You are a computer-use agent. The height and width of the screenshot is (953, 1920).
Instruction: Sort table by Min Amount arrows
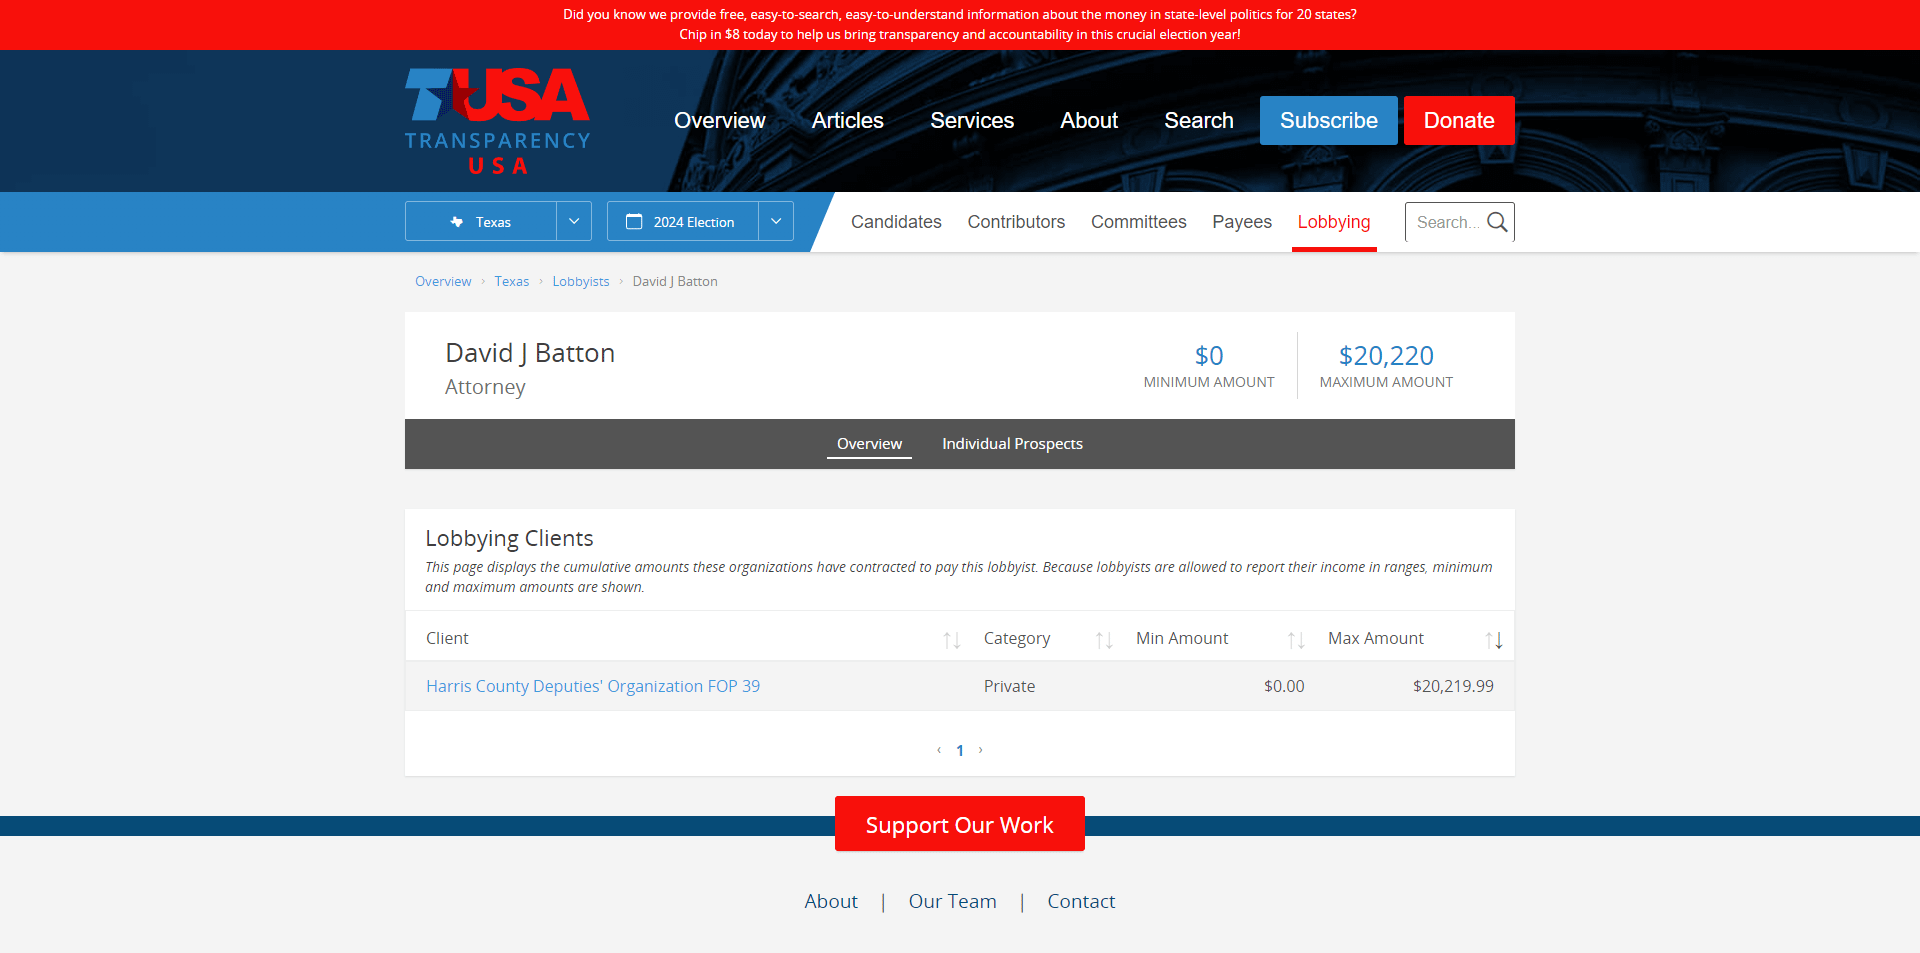[x=1296, y=640]
